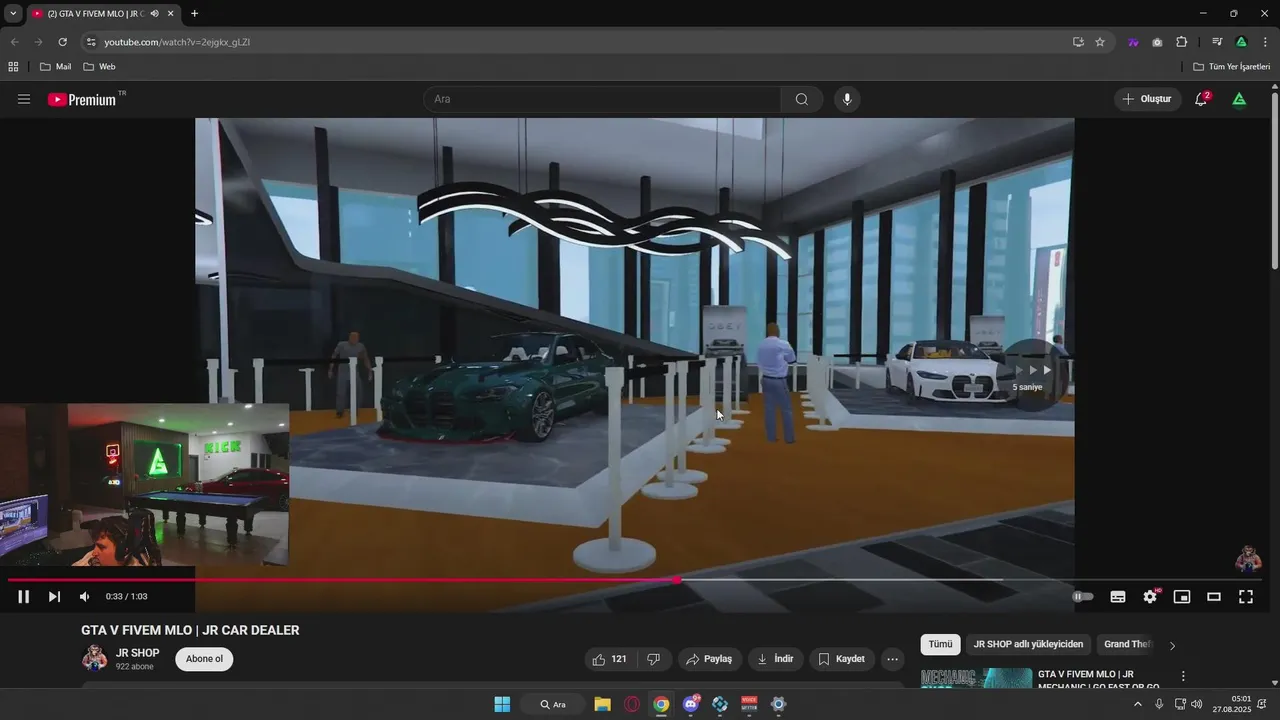Open the YouTube guide hamburger menu

point(24,99)
